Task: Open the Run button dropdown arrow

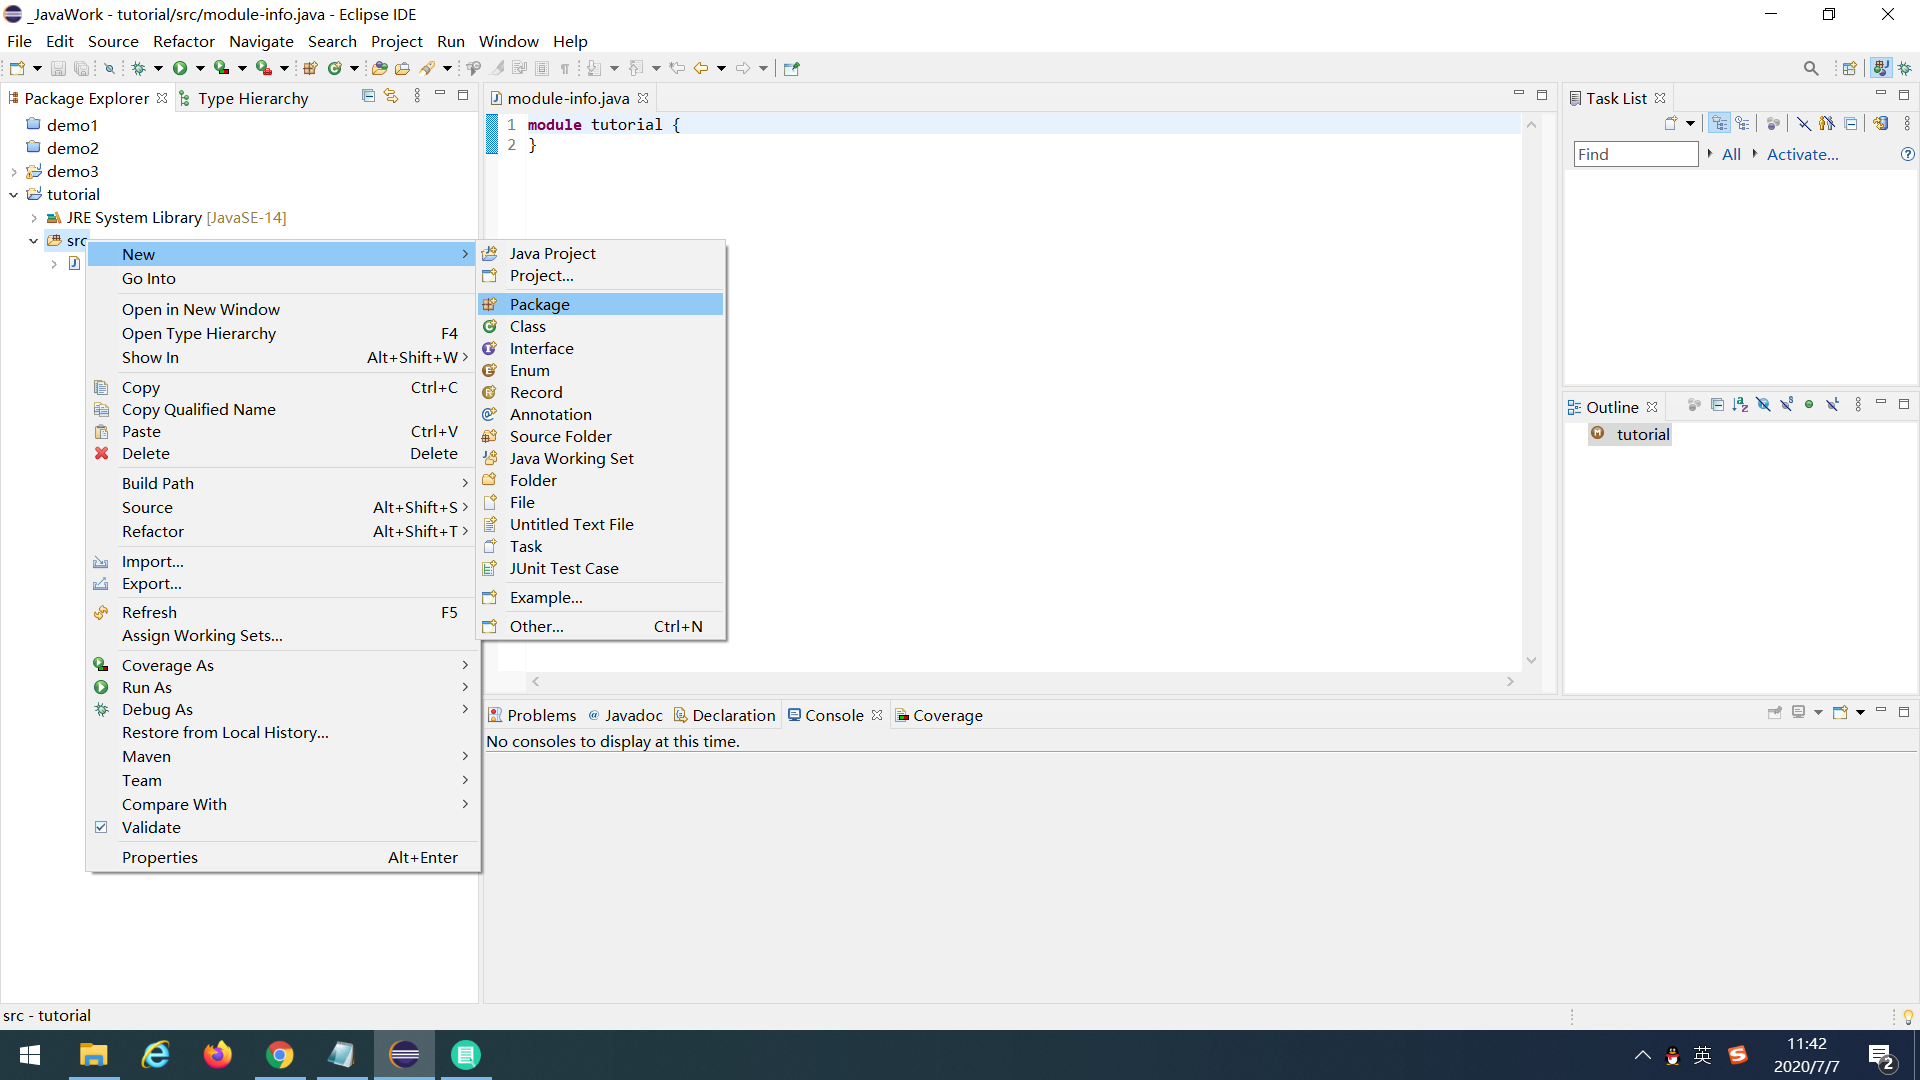Action: pyautogui.click(x=200, y=68)
